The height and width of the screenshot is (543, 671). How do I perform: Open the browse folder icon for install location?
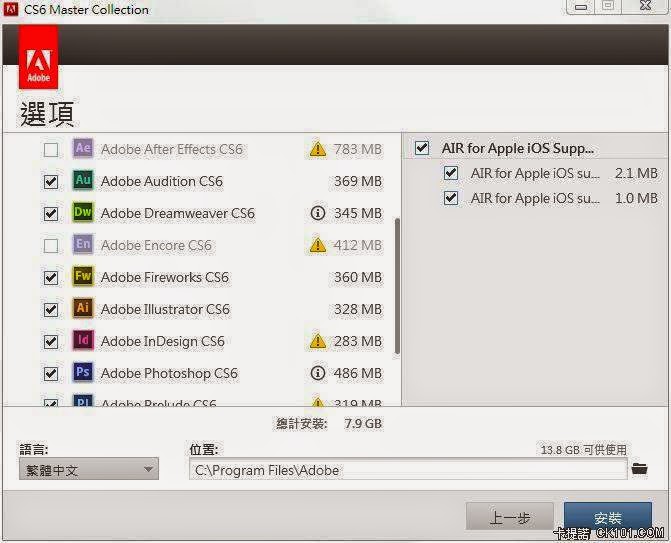(639, 469)
